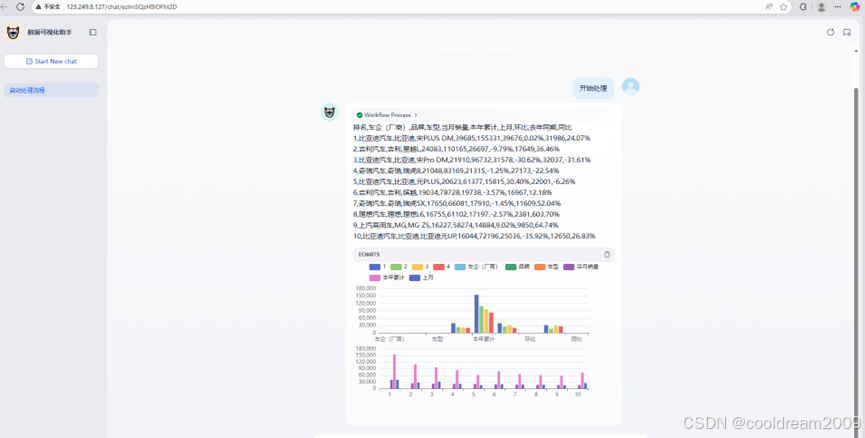The height and width of the screenshot is (438, 865).
Task: Click the row for MG ZS
Action: pyautogui.click(x=456, y=225)
